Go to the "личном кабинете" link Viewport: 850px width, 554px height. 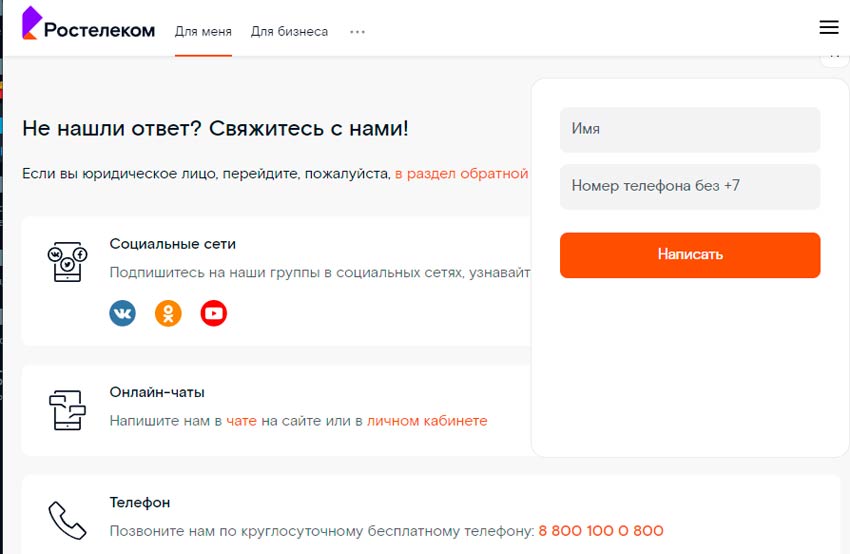pyautogui.click(x=427, y=421)
